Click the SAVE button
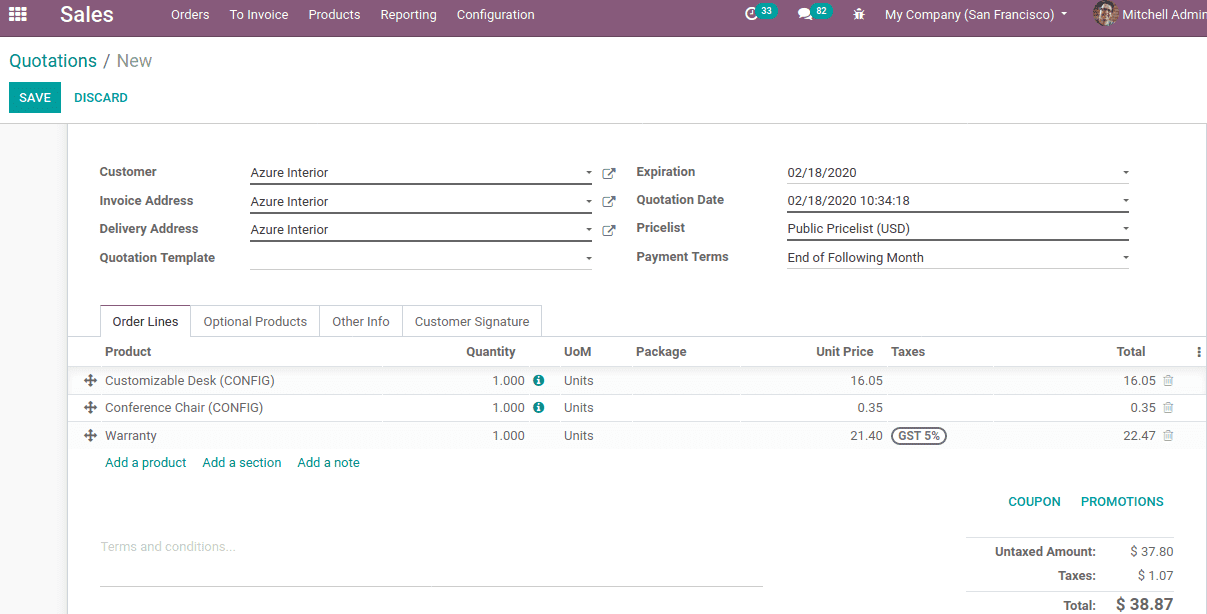This screenshot has width=1207, height=614. 35,98
